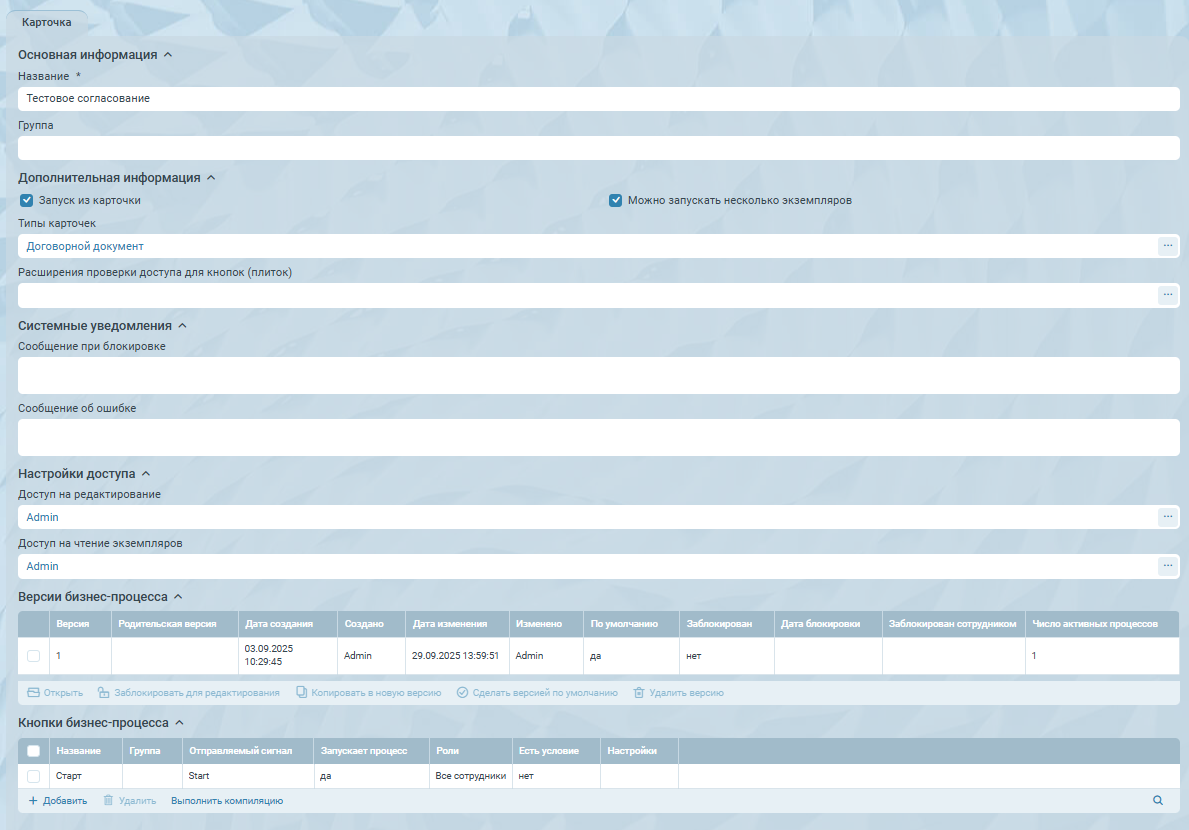This screenshot has width=1189, height=830.
Task: Check the select-all checkbox in buttons table header
Action: point(34,751)
